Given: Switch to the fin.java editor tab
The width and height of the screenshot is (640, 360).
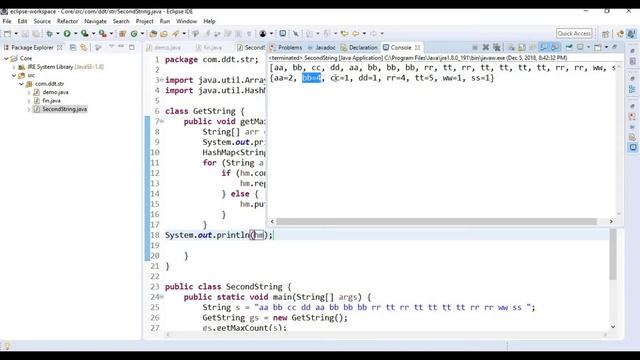Looking at the screenshot, I should click(209, 48).
